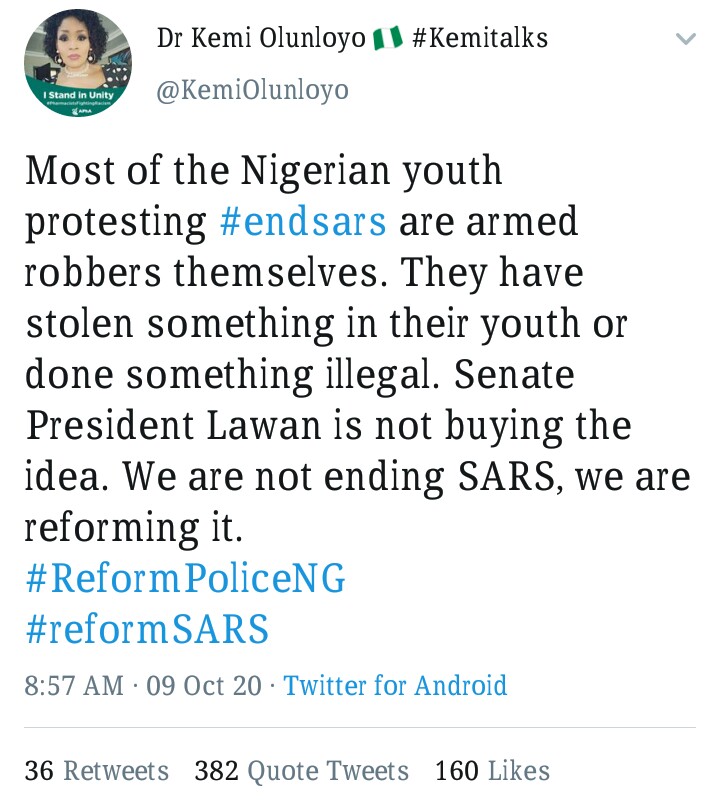Open the tweet options chevron menu
Image resolution: width=720 pixels, height=800 pixels.
pos(686,40)
